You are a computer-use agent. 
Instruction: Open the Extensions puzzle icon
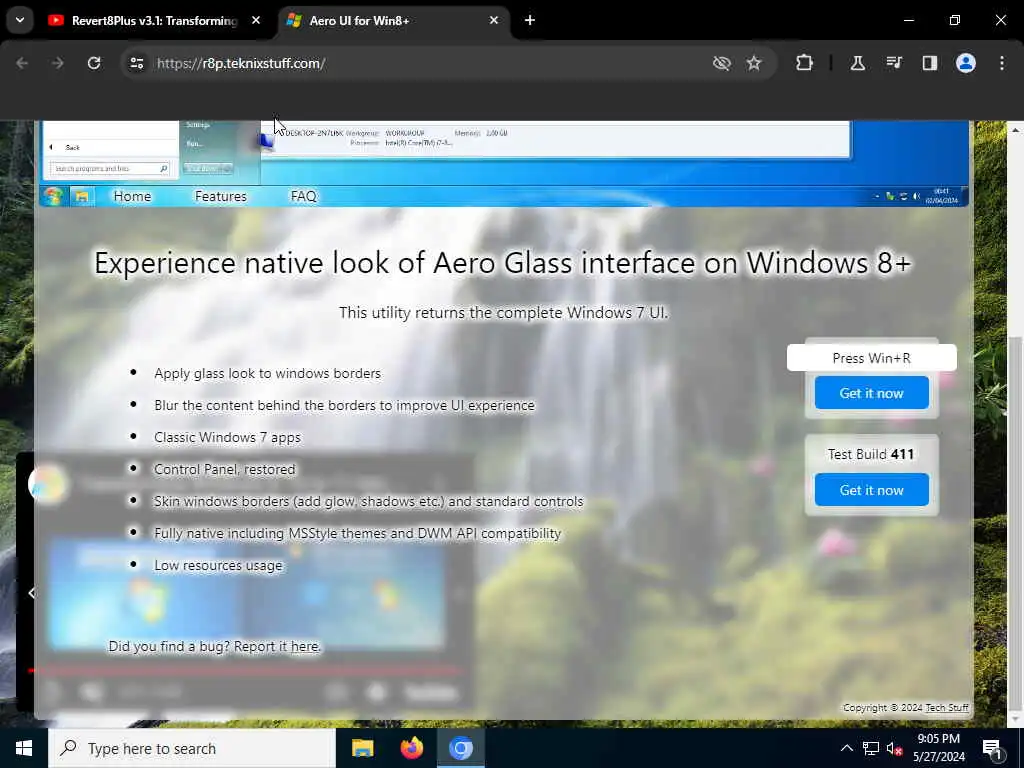tap(805, 63)
